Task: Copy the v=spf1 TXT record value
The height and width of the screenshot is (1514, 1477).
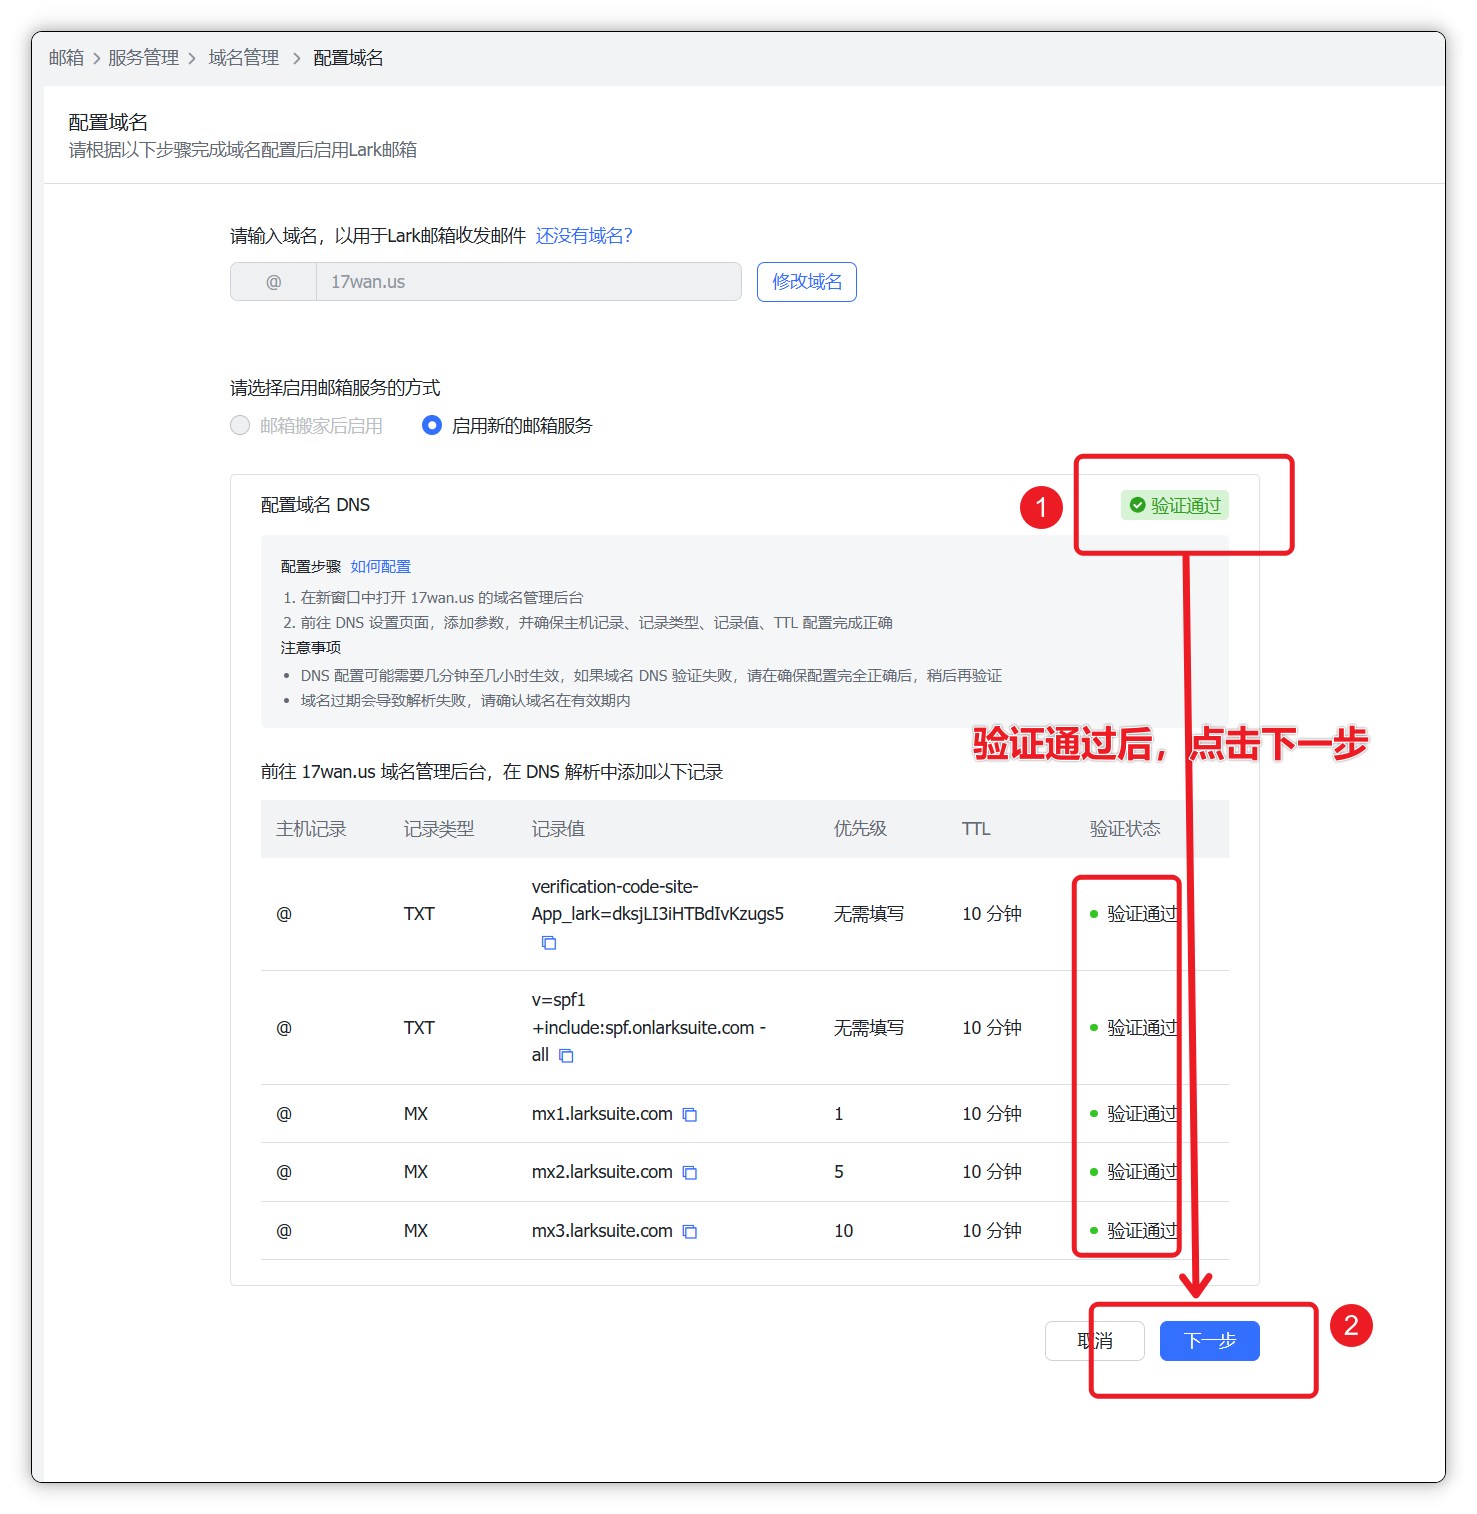Action: [566, 1056]
